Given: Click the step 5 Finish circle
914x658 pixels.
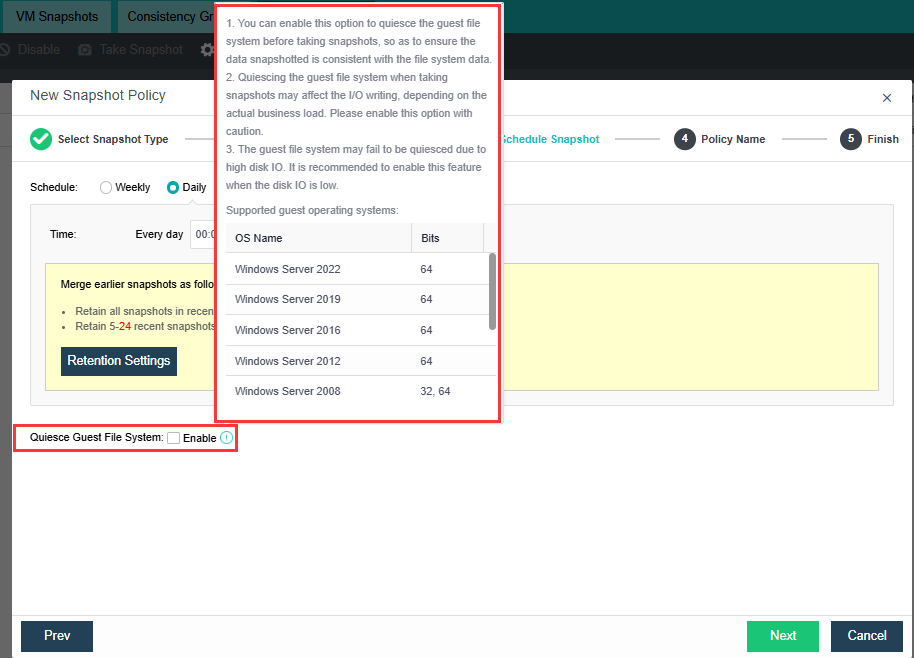Looking at the screenshot, I should pyautogui.click(x=851, y=139).
